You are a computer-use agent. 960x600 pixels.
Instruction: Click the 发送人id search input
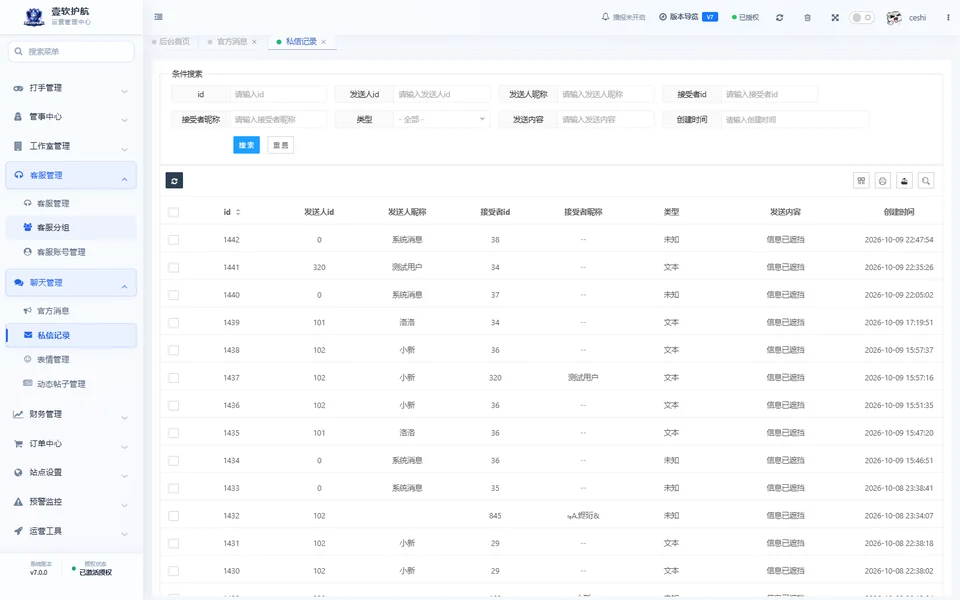442,94
